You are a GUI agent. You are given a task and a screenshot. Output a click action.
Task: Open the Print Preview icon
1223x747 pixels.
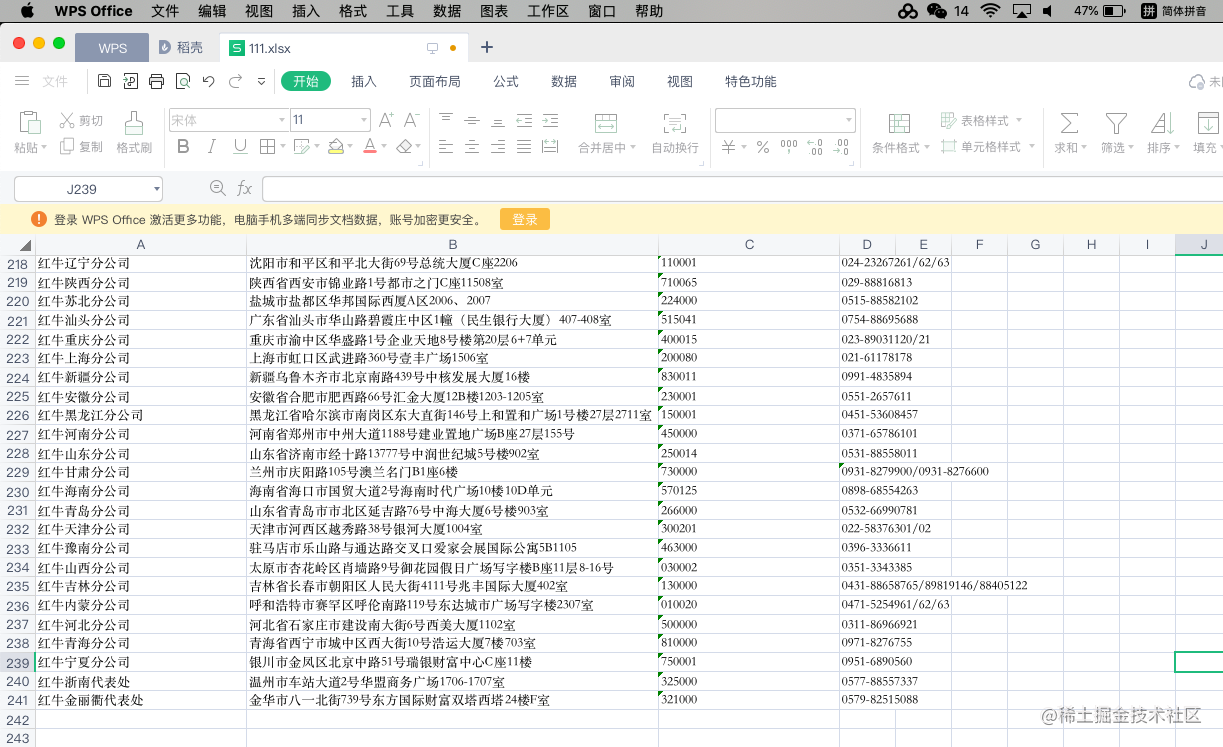(x=183, y=81)
